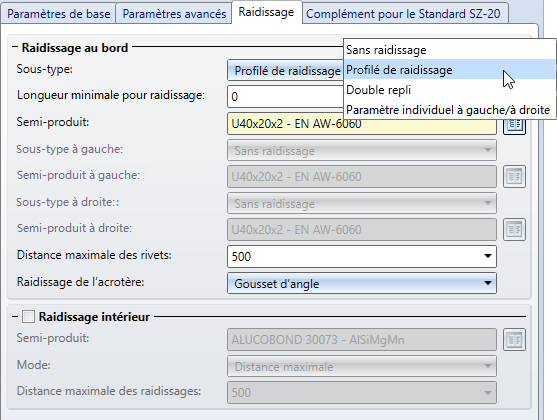Click the catalog icon for Semi-produit à droite
The height and width of the screenshot is (420, 557).
[514, 230]
